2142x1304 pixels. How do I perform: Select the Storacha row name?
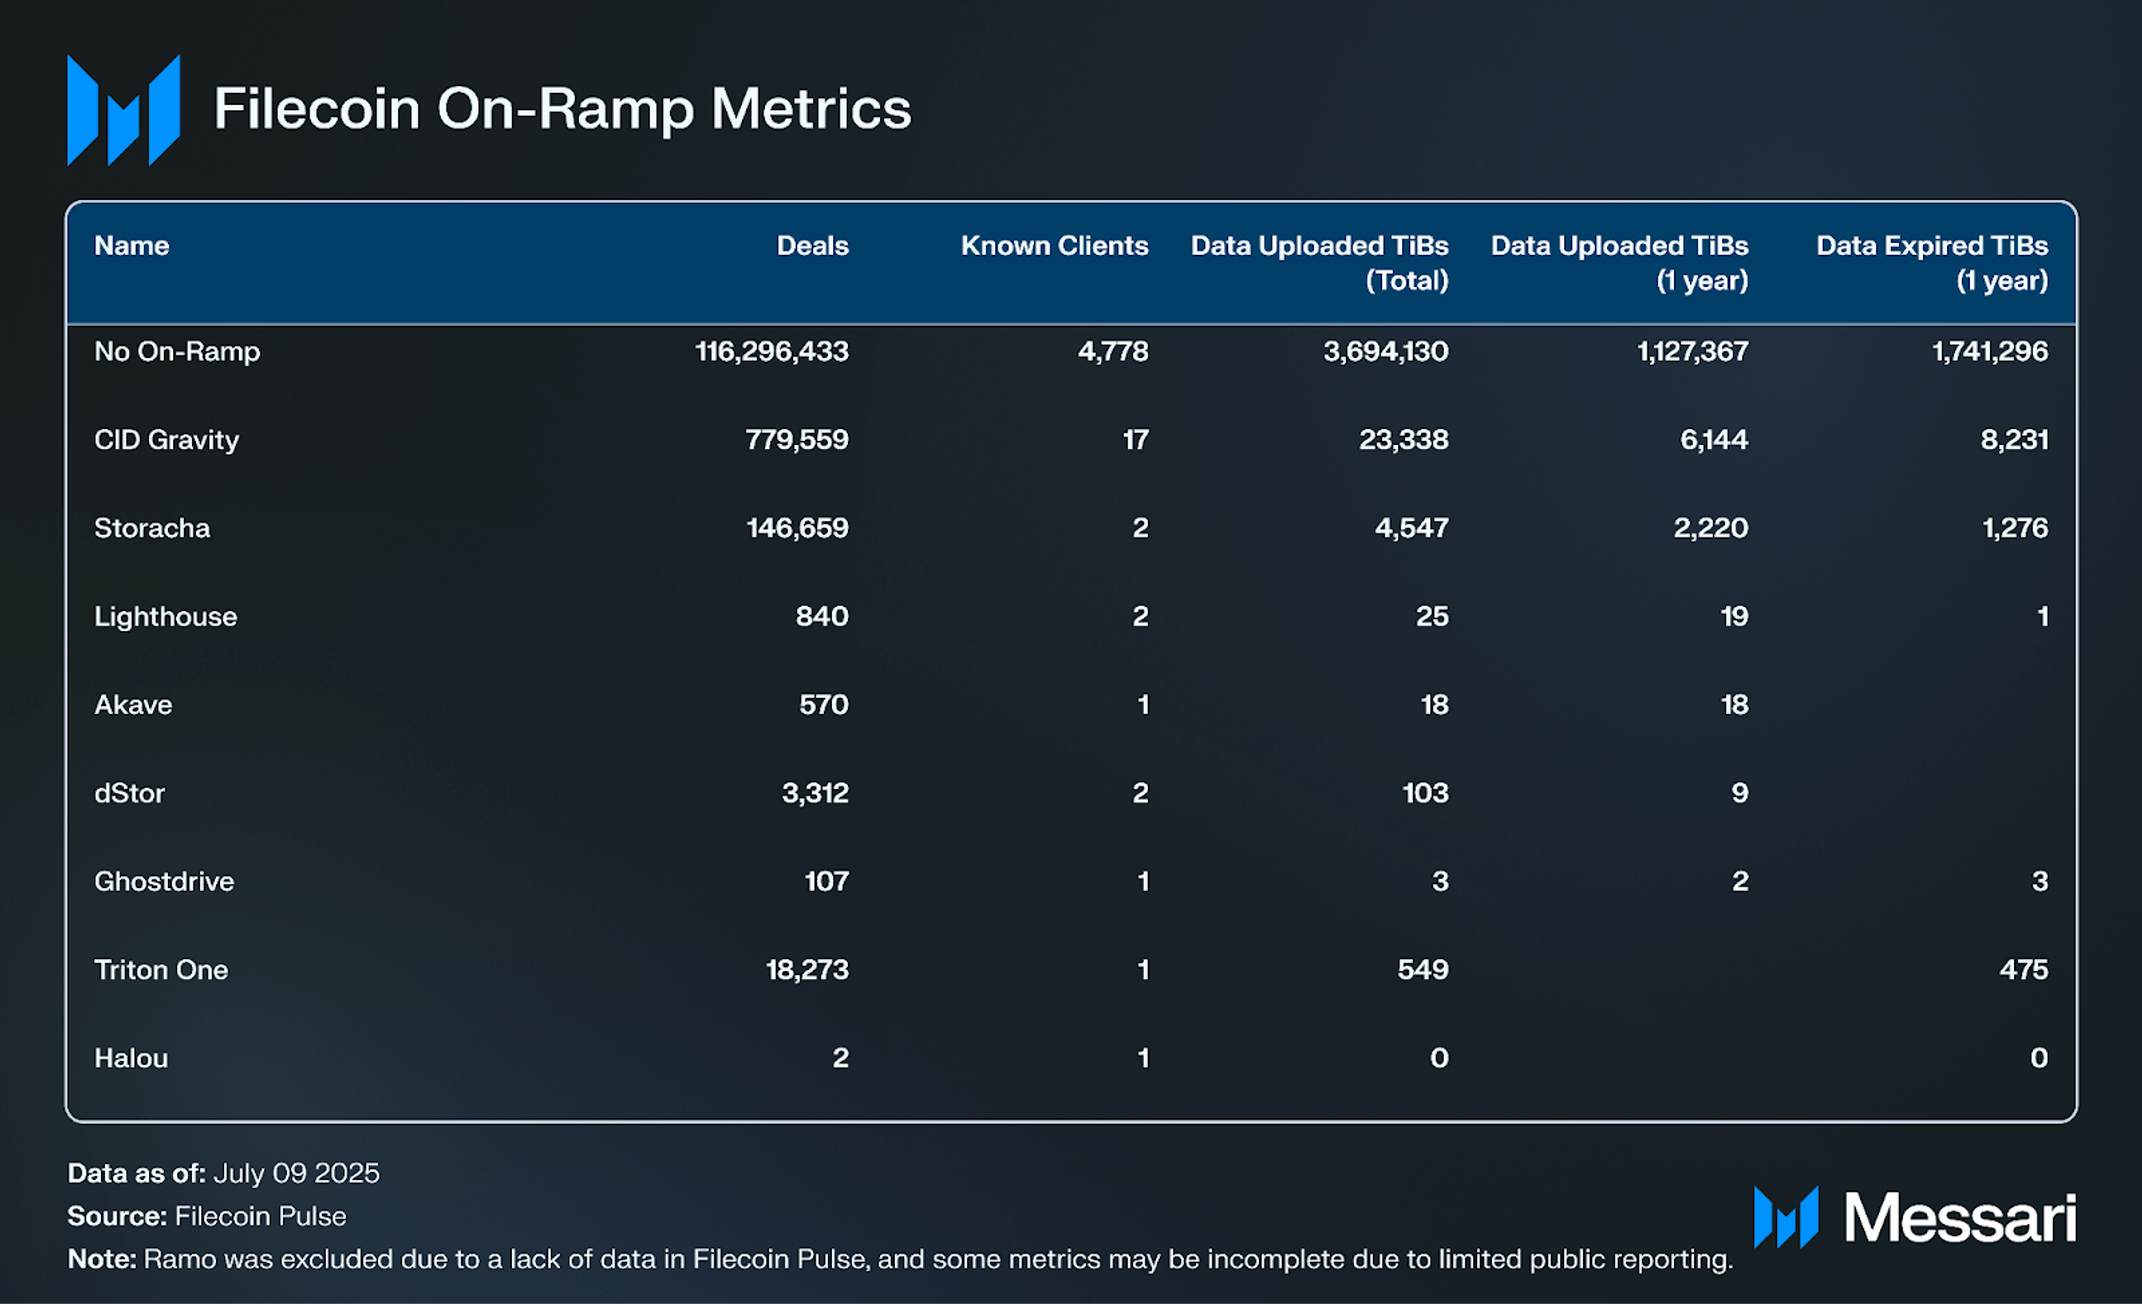click(152, 528)
